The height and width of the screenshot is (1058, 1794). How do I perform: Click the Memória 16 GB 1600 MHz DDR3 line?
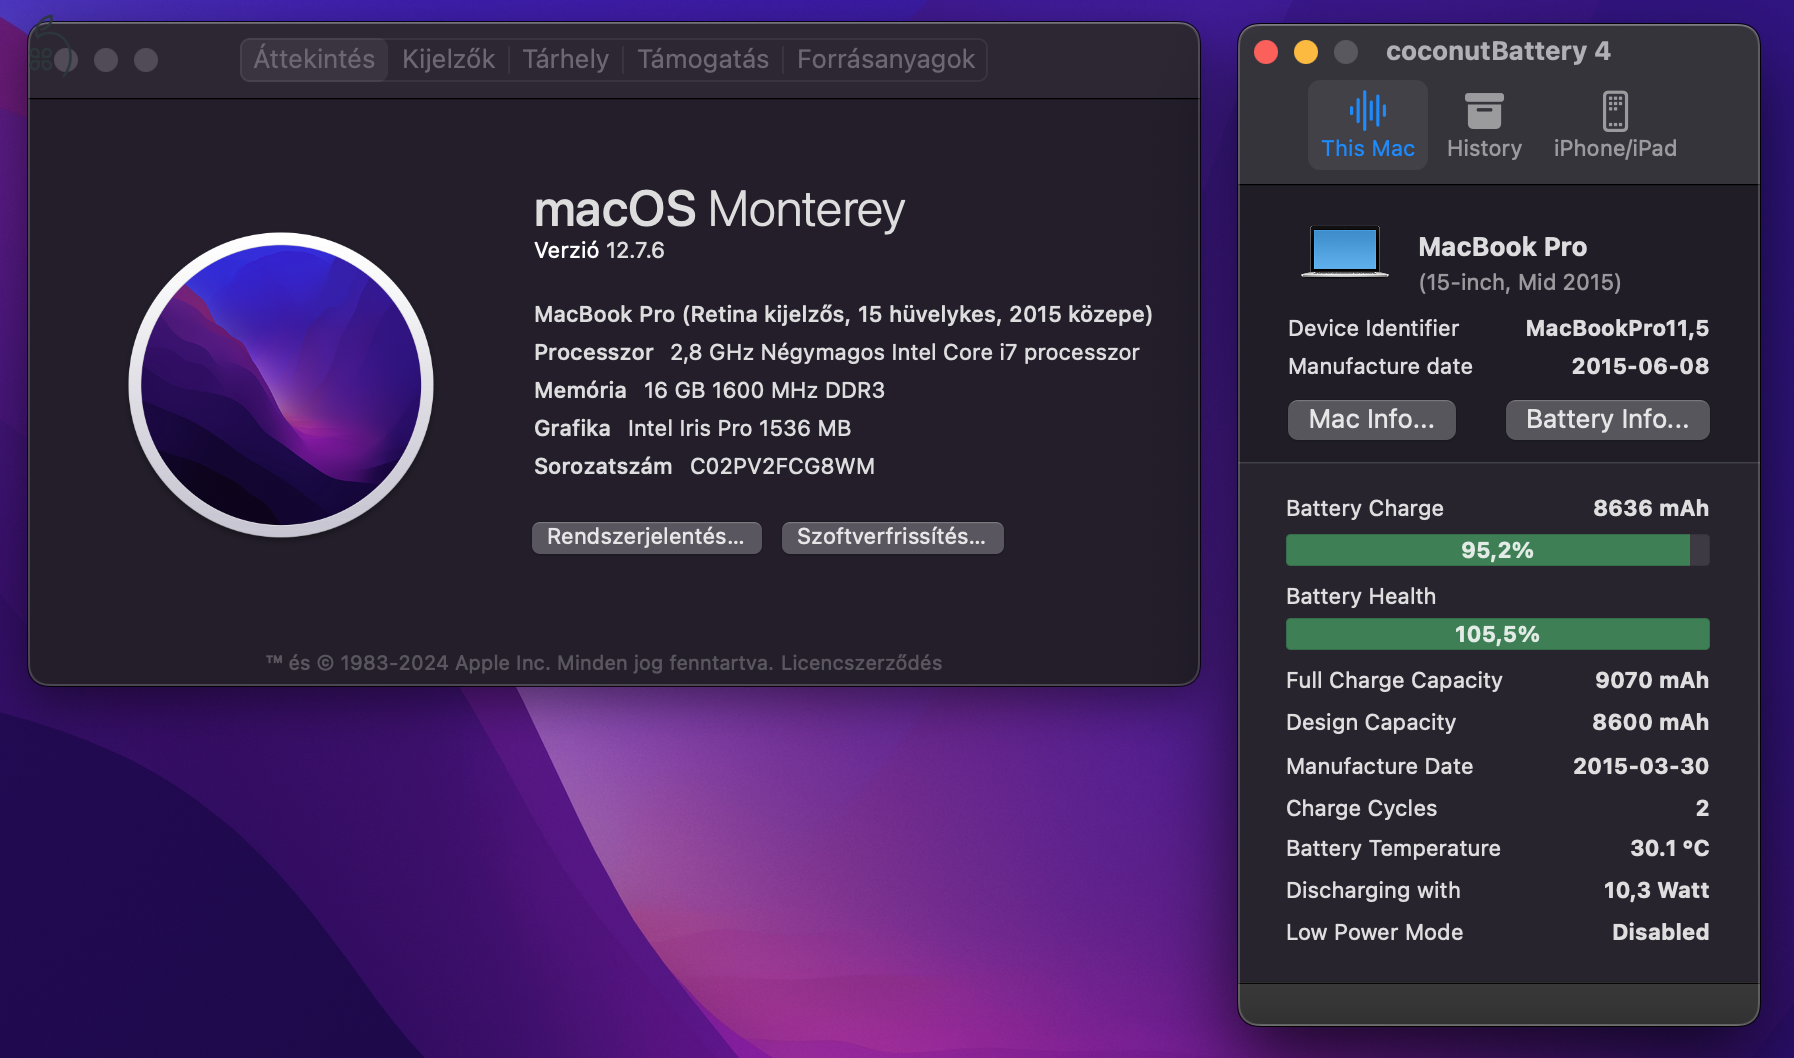709,390
